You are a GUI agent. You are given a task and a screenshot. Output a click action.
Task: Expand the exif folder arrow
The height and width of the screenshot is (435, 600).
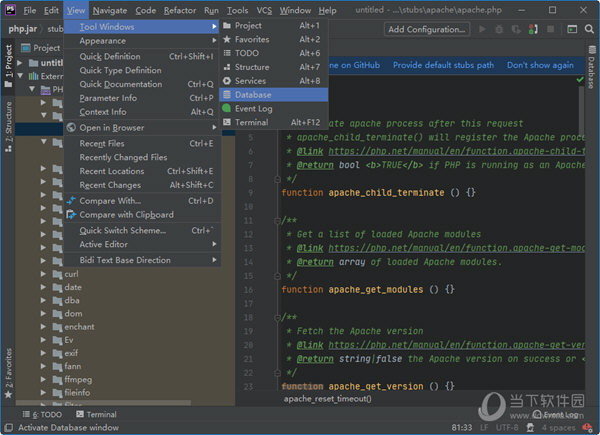[x=43, y=353]
